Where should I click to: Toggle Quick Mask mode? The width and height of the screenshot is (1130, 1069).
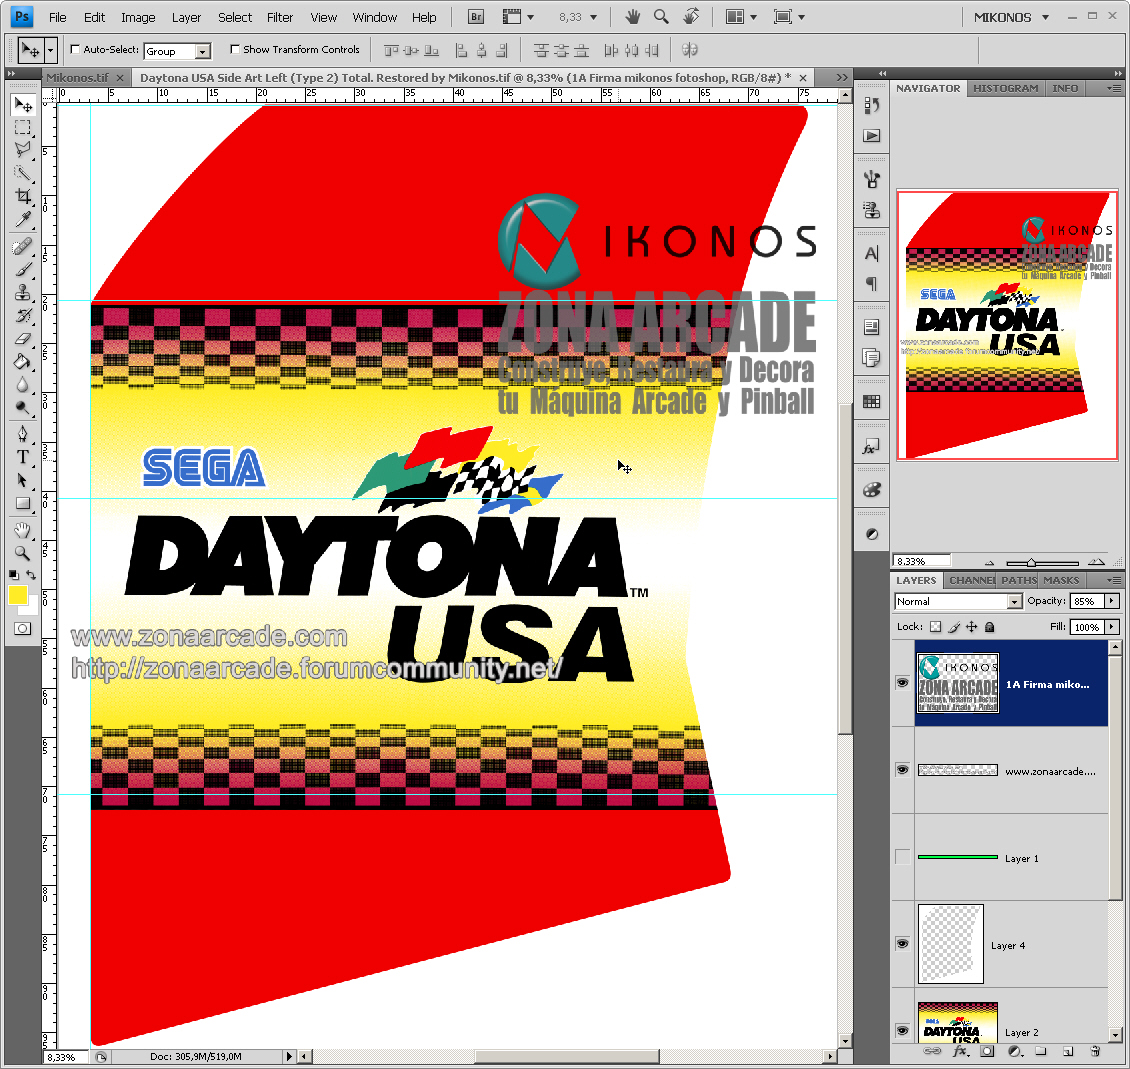coord(23,629)
